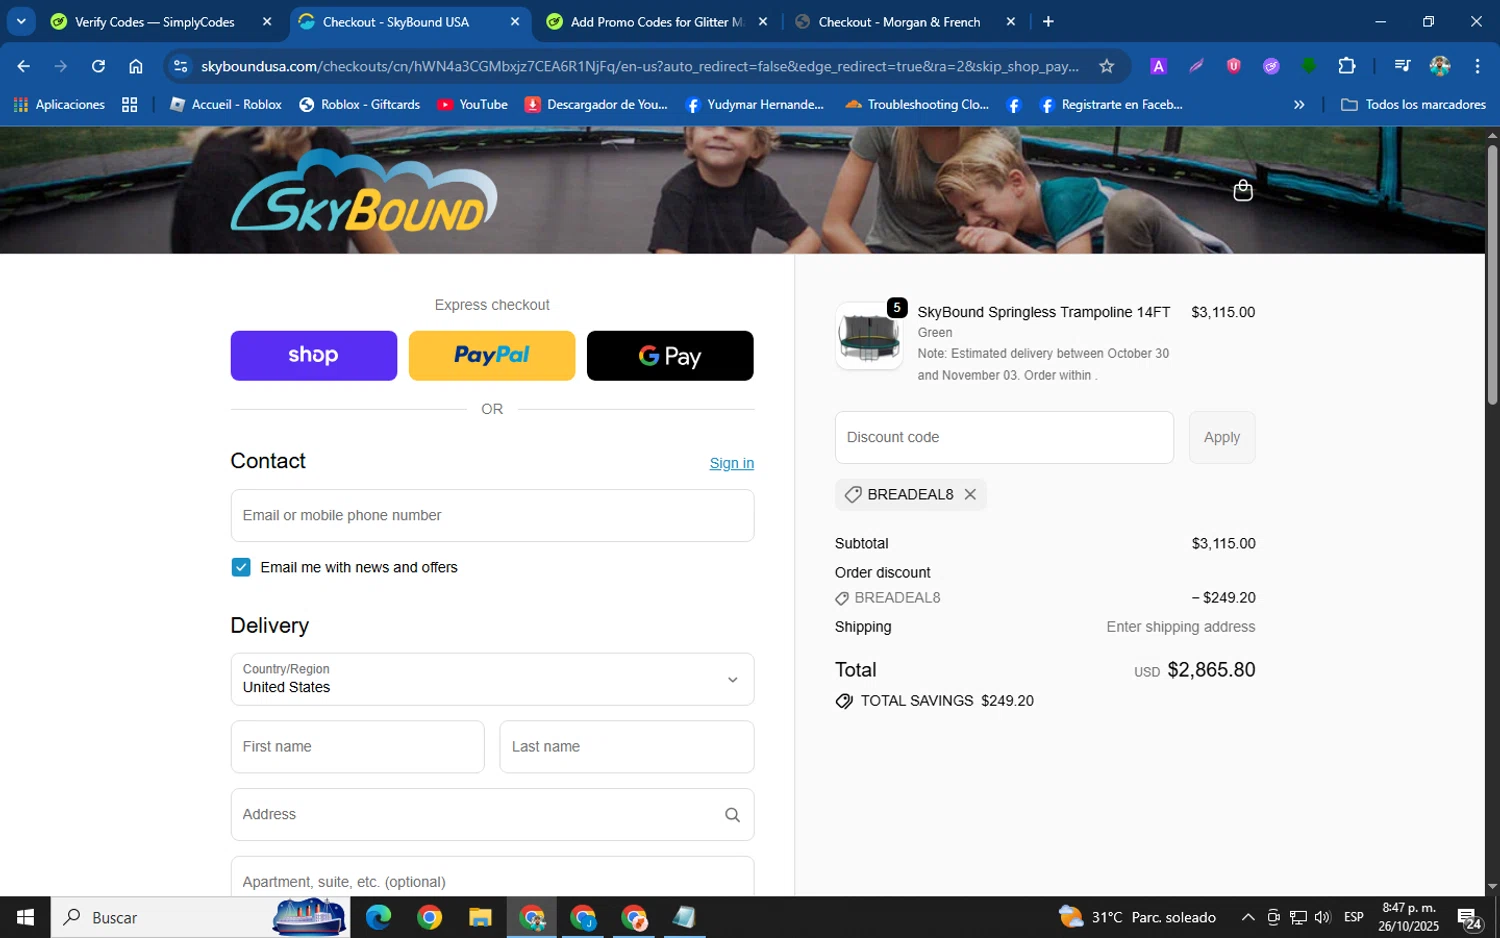Viewport: 1500px width, 938px height.
Task: Open File Explorer from the taskbar
Action: [480, 917]
